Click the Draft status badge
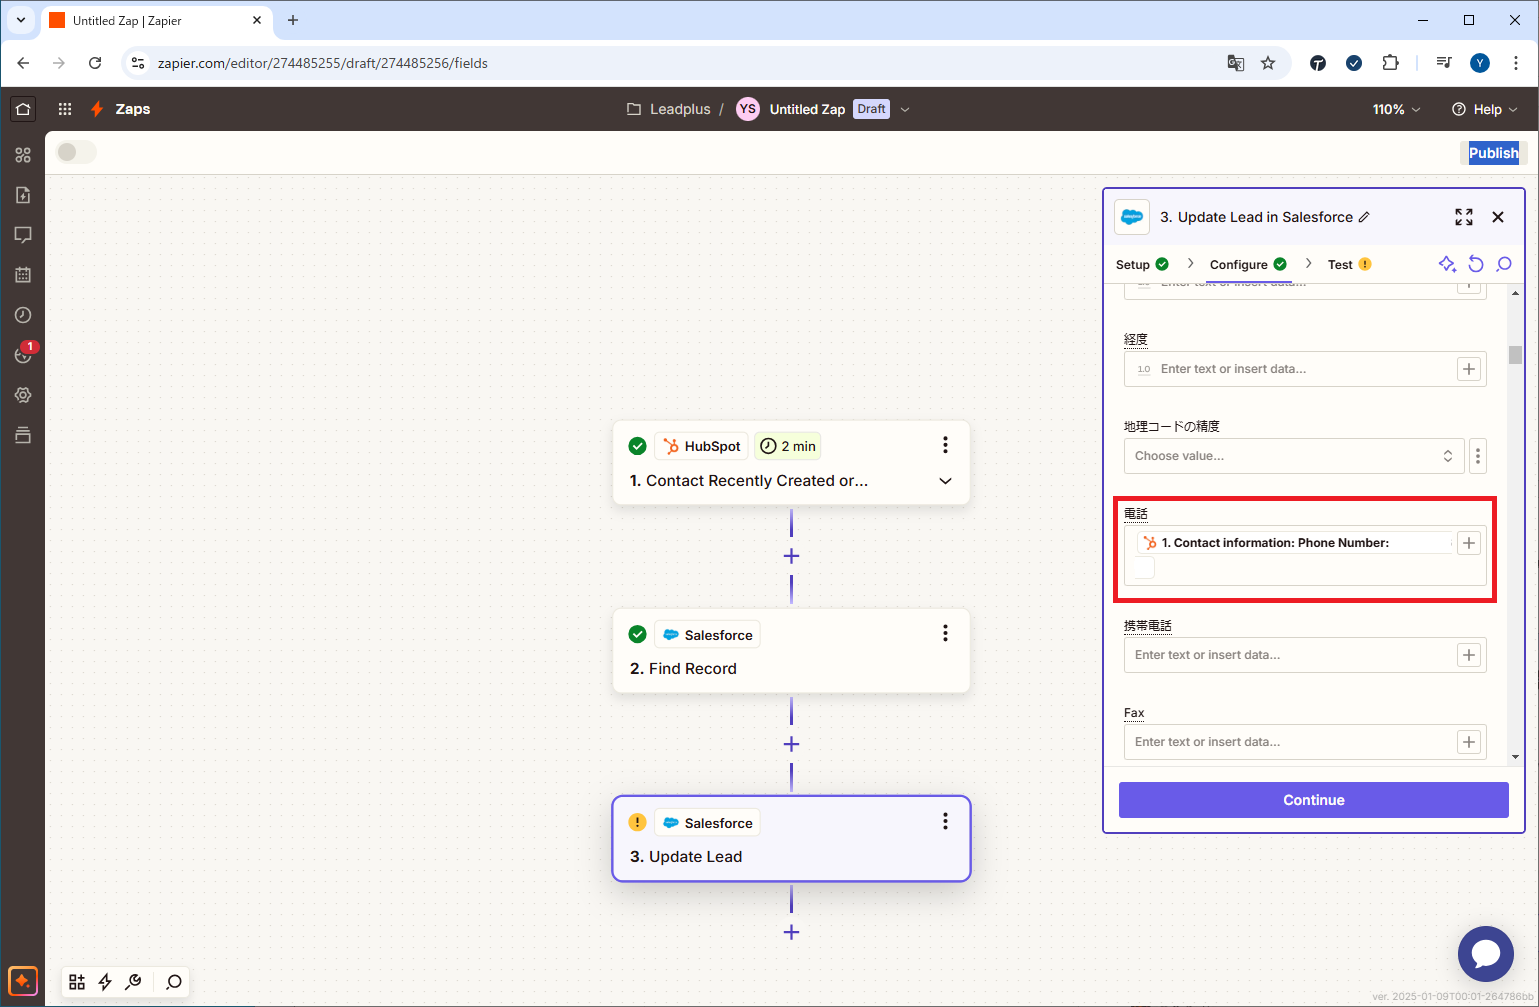The image size is (1539, 1007). click(x=871, y=109)
